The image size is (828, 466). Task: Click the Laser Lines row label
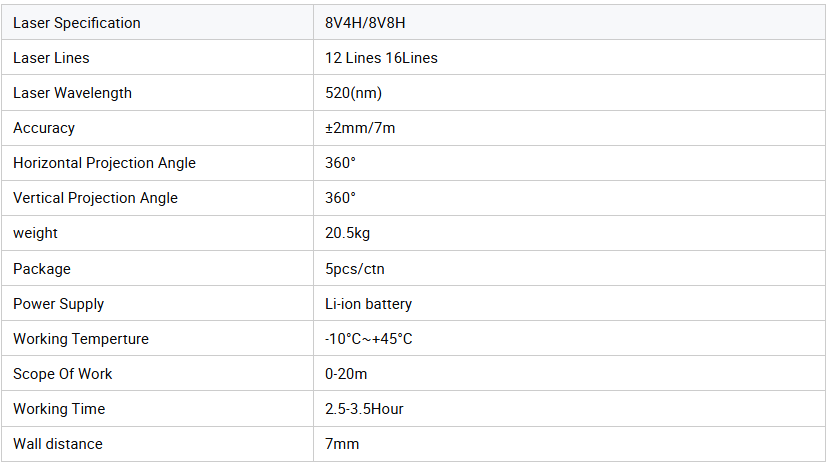coord(51,58)
